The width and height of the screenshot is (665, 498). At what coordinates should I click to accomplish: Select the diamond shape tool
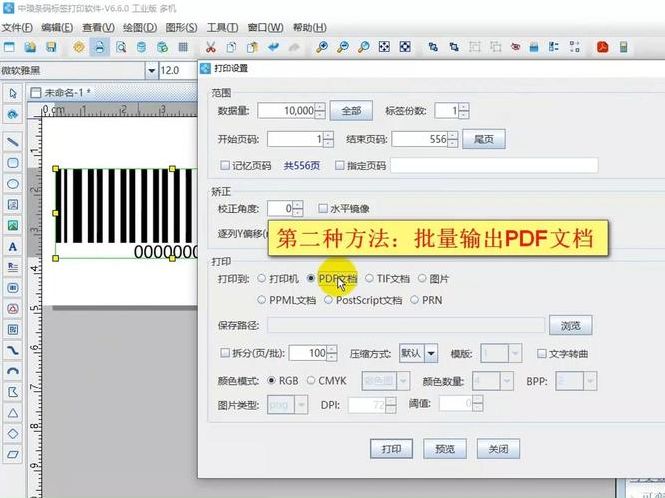(x=13, y=434)
